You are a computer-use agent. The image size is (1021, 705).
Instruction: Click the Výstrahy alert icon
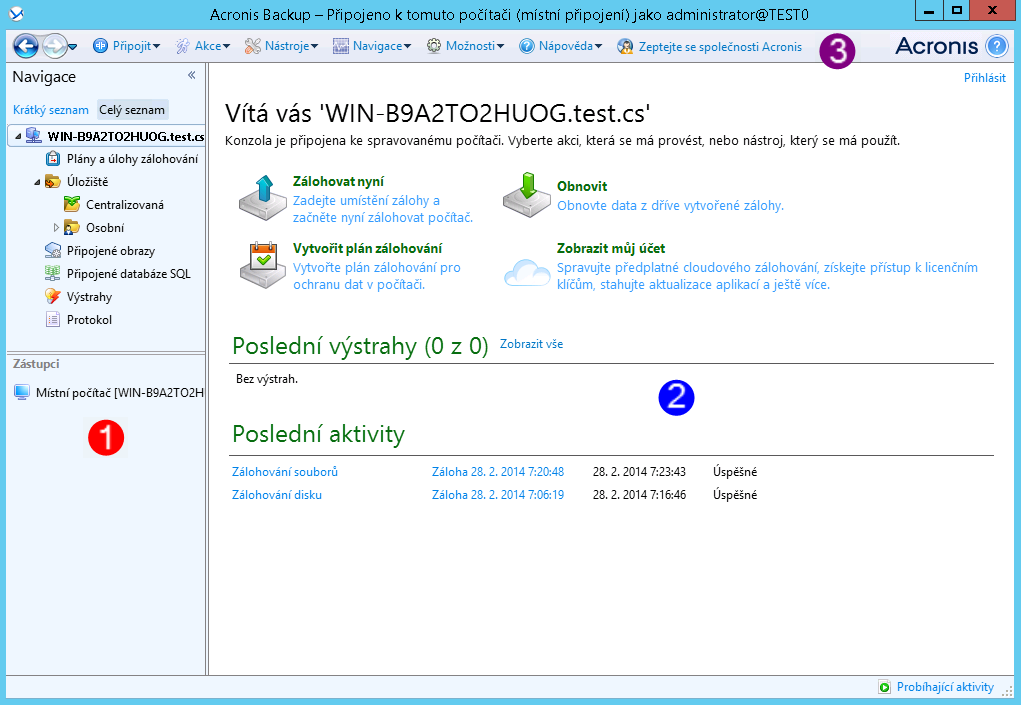(x=53, y=297)
